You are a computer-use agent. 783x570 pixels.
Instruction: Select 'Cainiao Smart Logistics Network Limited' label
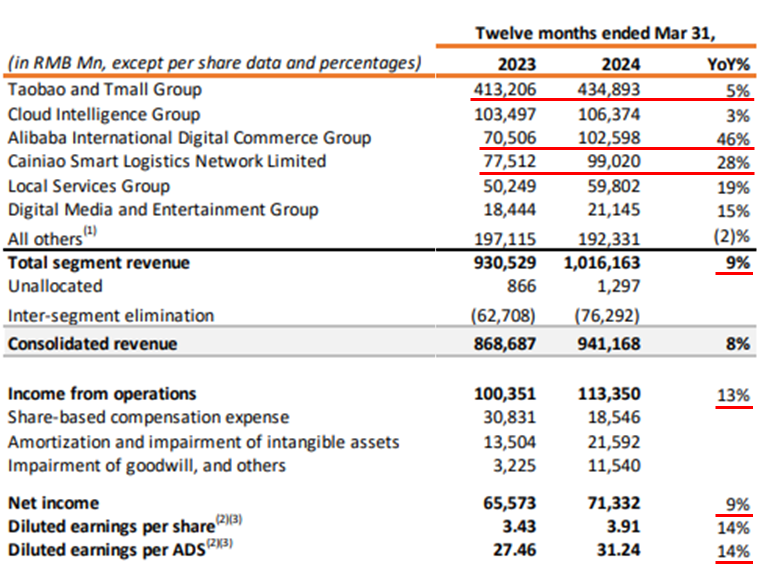(x=167, y=161)
